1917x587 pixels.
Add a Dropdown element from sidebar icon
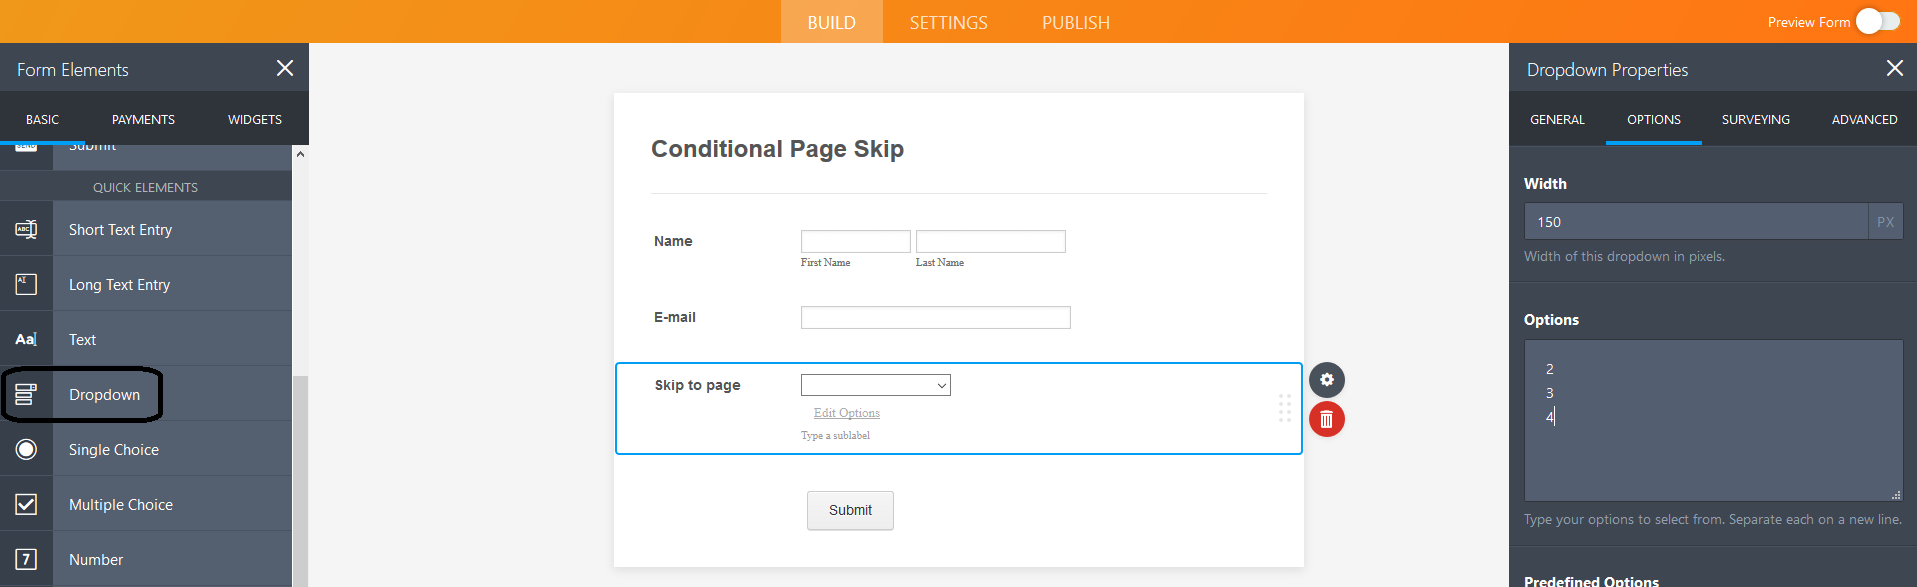(x=26, y=395)
